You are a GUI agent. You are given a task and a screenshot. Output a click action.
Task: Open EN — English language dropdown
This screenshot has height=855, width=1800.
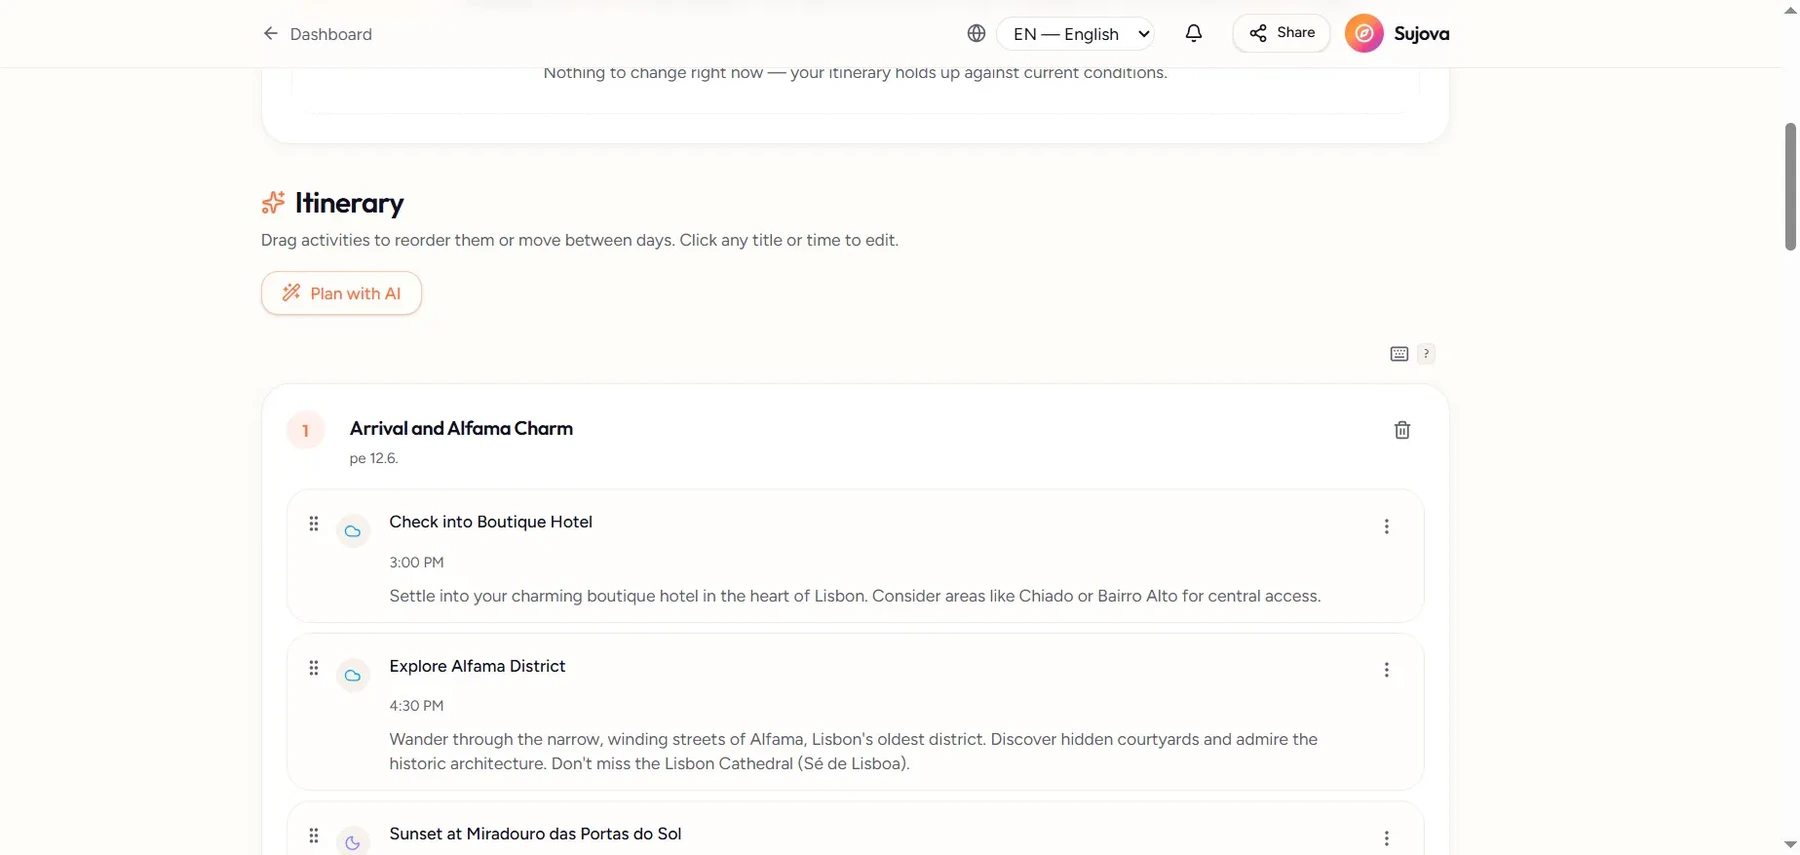(x=1075, y=33)
